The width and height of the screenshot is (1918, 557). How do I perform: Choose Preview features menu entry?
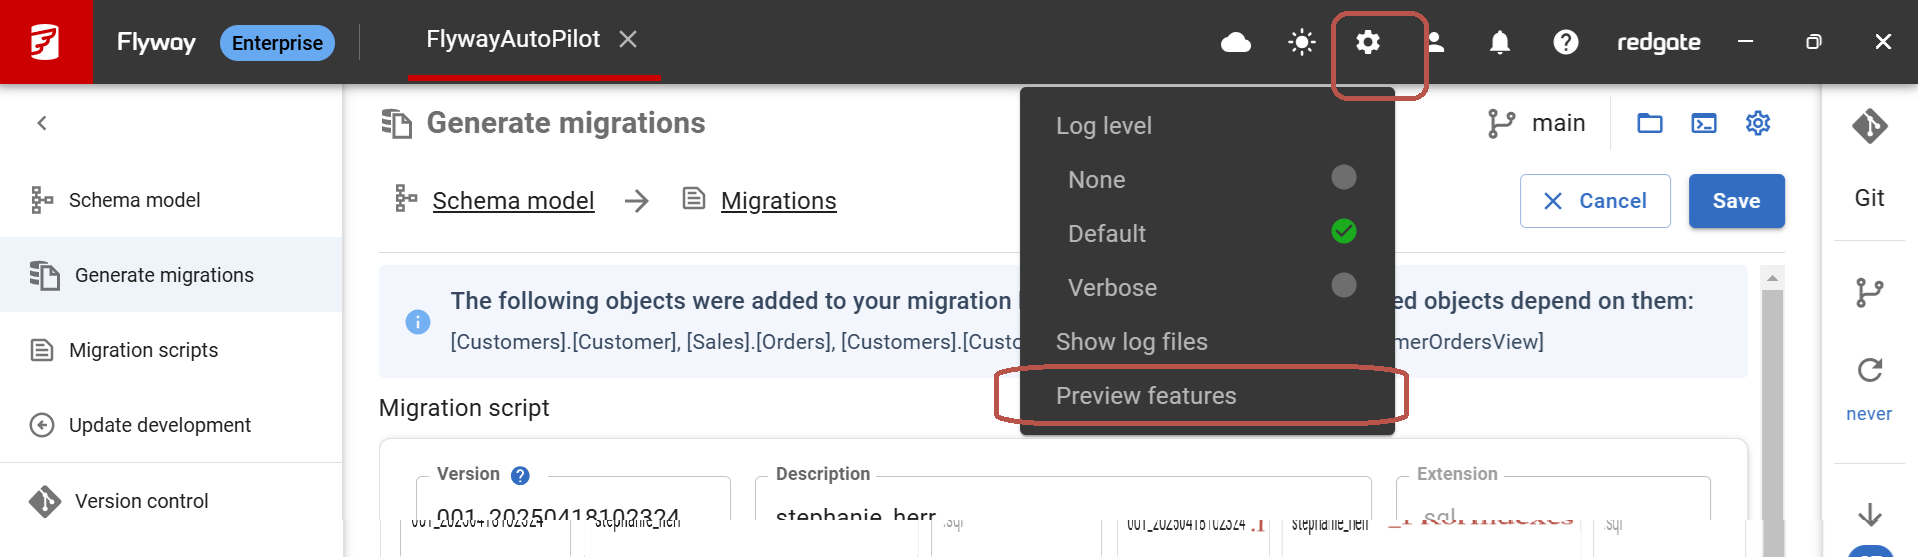pyautogui.click(x=1207, y=395)
